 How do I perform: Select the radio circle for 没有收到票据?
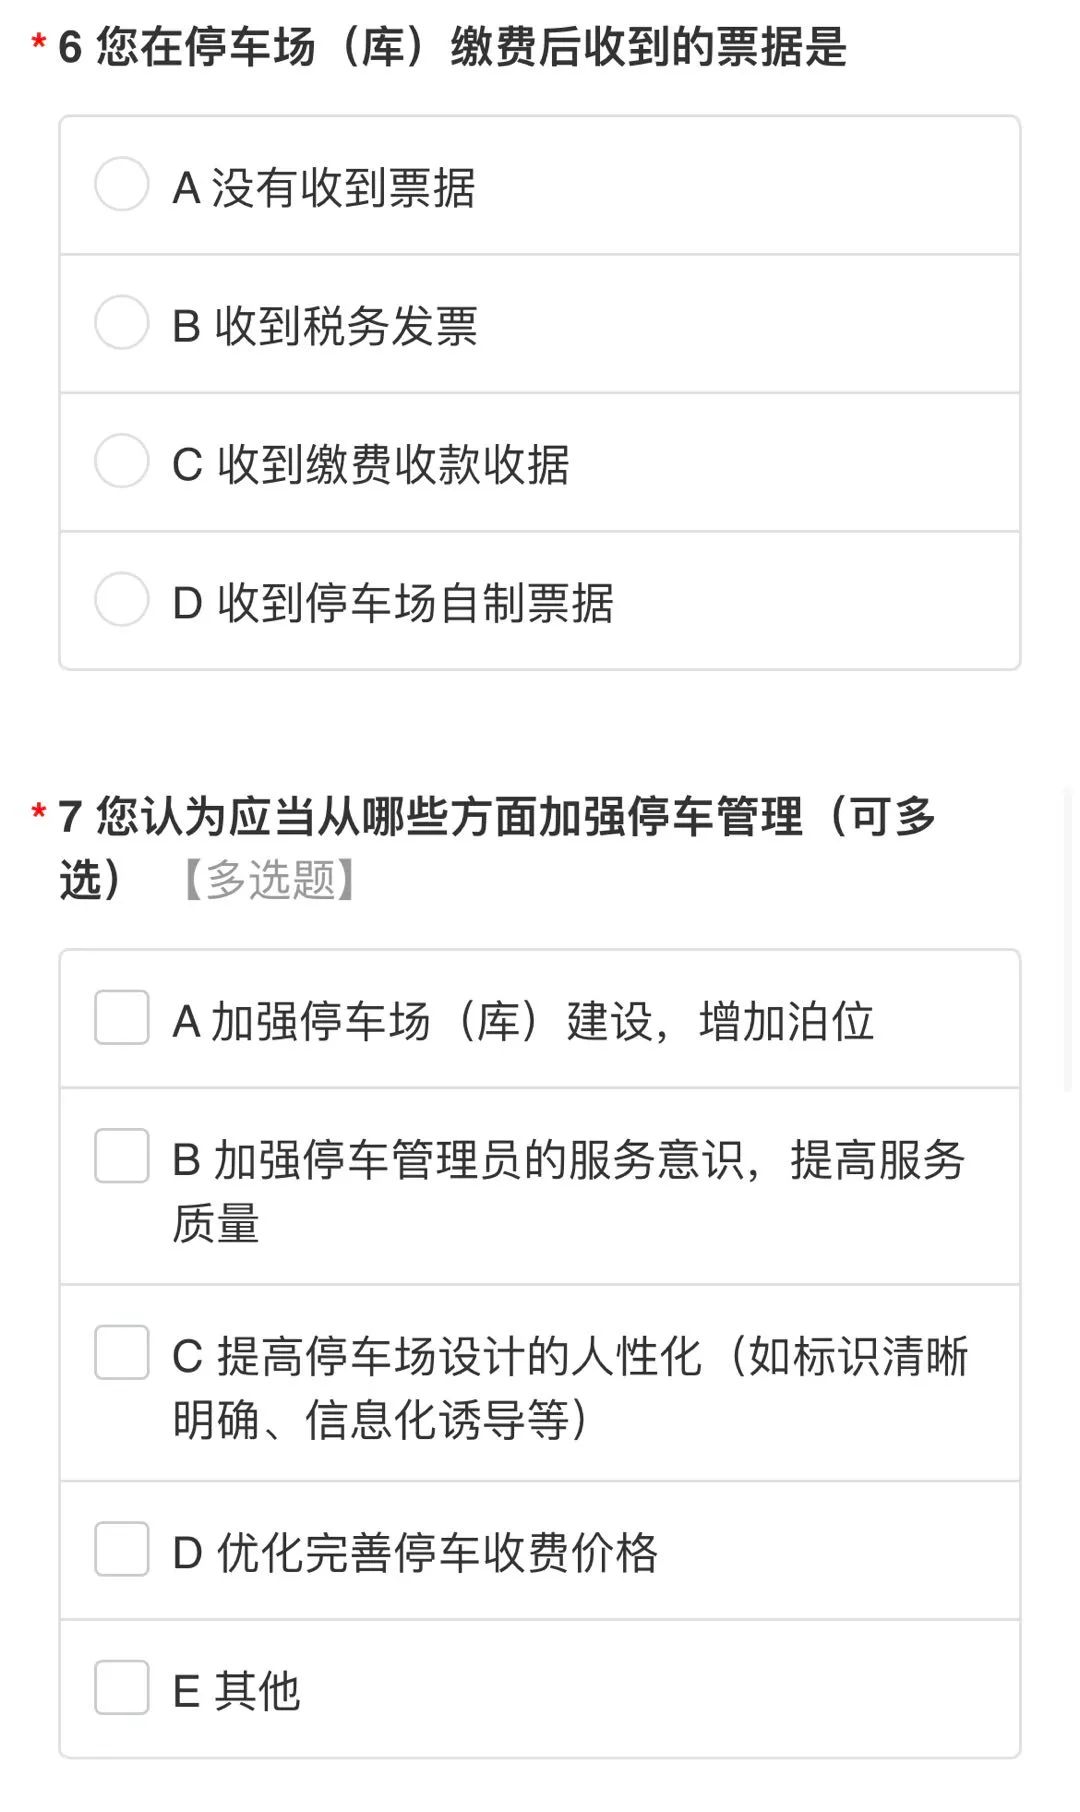click(122, 184)
